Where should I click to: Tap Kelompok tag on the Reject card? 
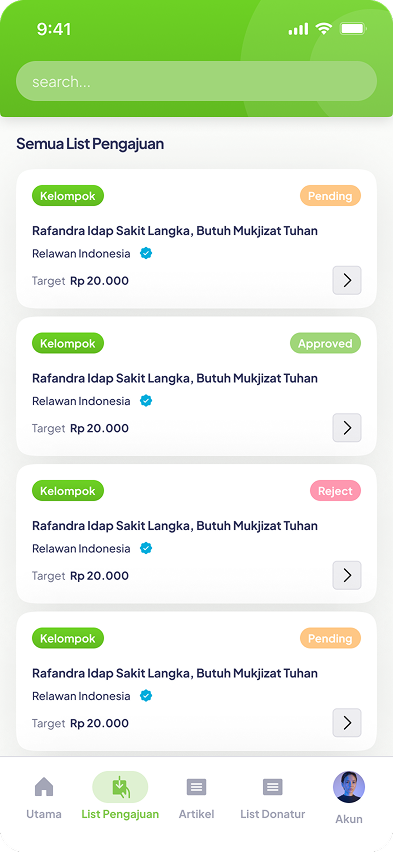(68, 491)
